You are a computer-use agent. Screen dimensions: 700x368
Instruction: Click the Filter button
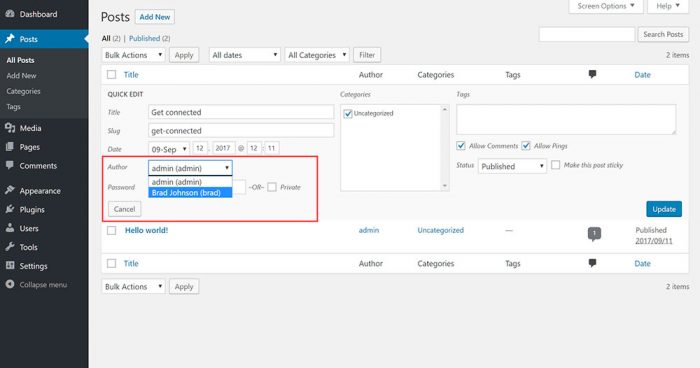click(x=367, y=55)
